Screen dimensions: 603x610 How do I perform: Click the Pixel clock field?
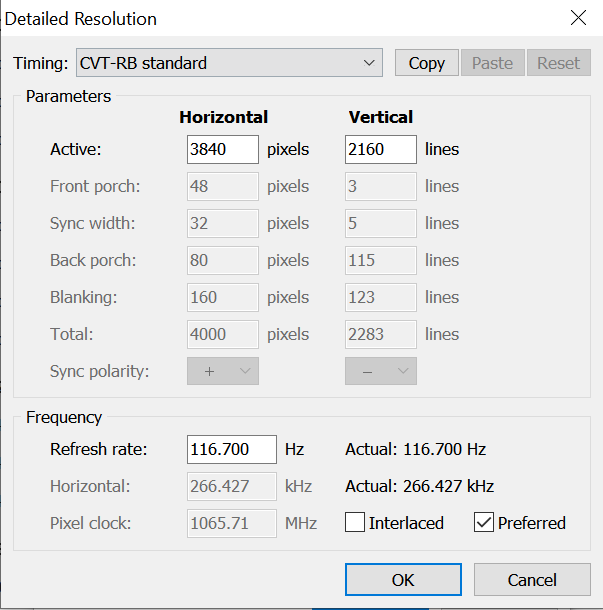(x=232, y=523)
